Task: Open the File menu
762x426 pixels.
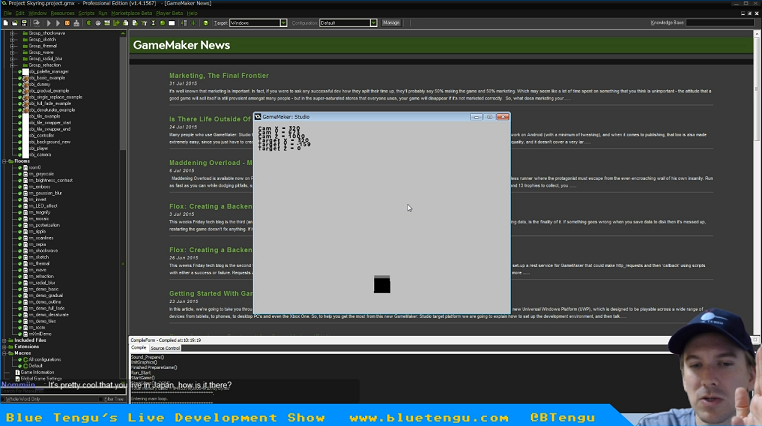Action: [8, 13]
